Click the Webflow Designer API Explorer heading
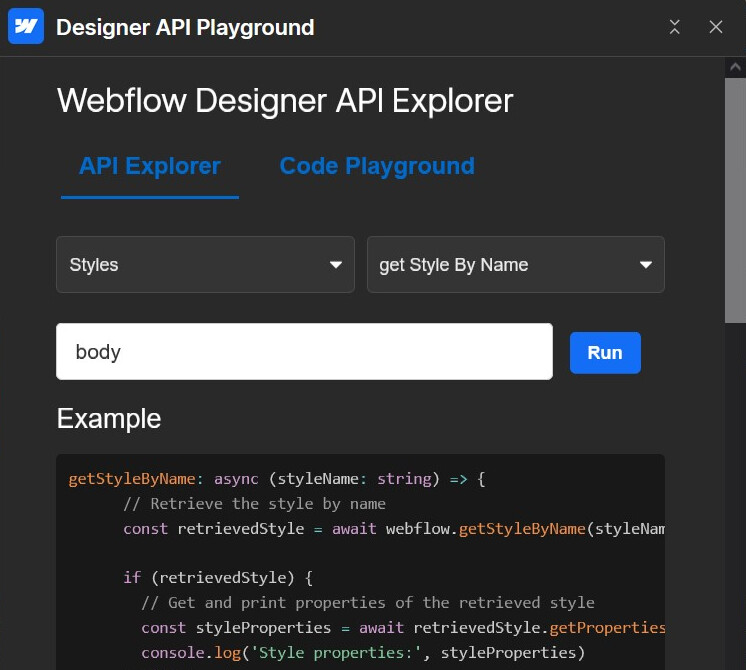Viewport: 746px width, 670px height. 285,101
